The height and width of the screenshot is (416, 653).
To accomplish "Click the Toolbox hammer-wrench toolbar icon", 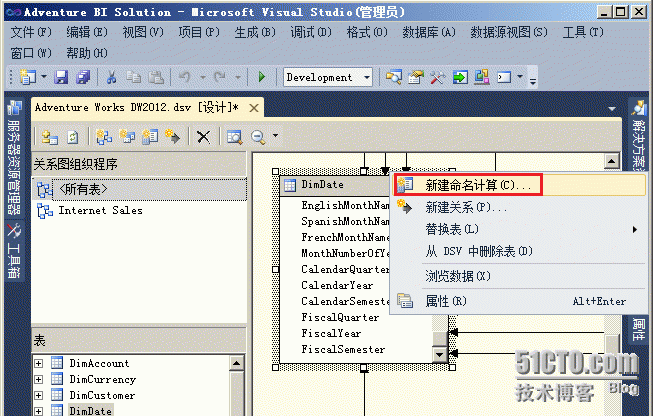I will [x=438, y=77].
